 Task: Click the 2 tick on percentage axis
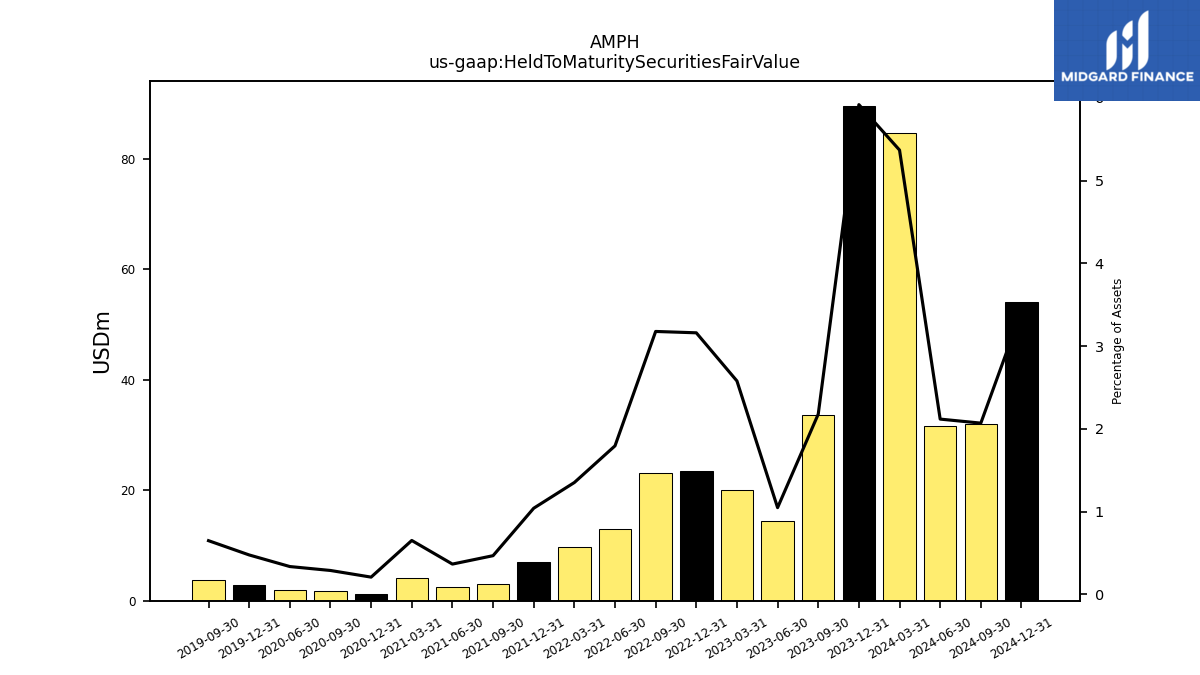click(1099, 429)
